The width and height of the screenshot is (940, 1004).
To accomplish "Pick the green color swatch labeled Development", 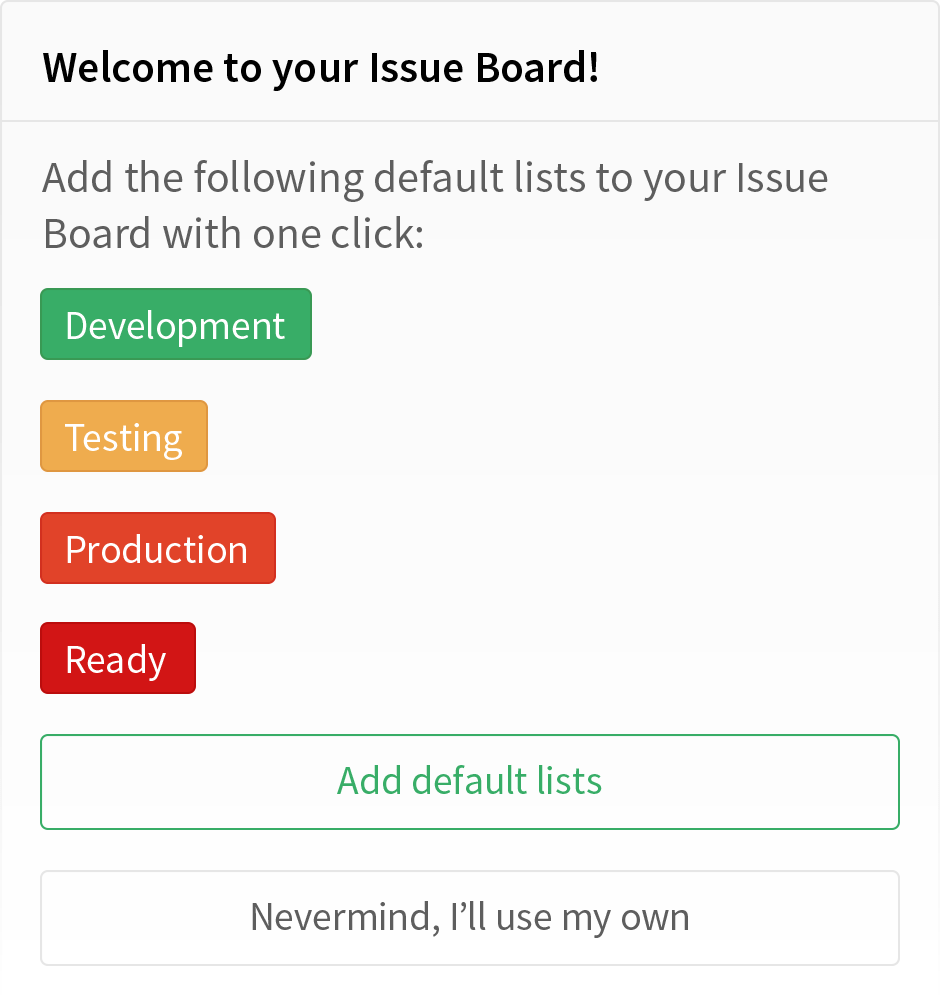I will [x=175, y=324].
